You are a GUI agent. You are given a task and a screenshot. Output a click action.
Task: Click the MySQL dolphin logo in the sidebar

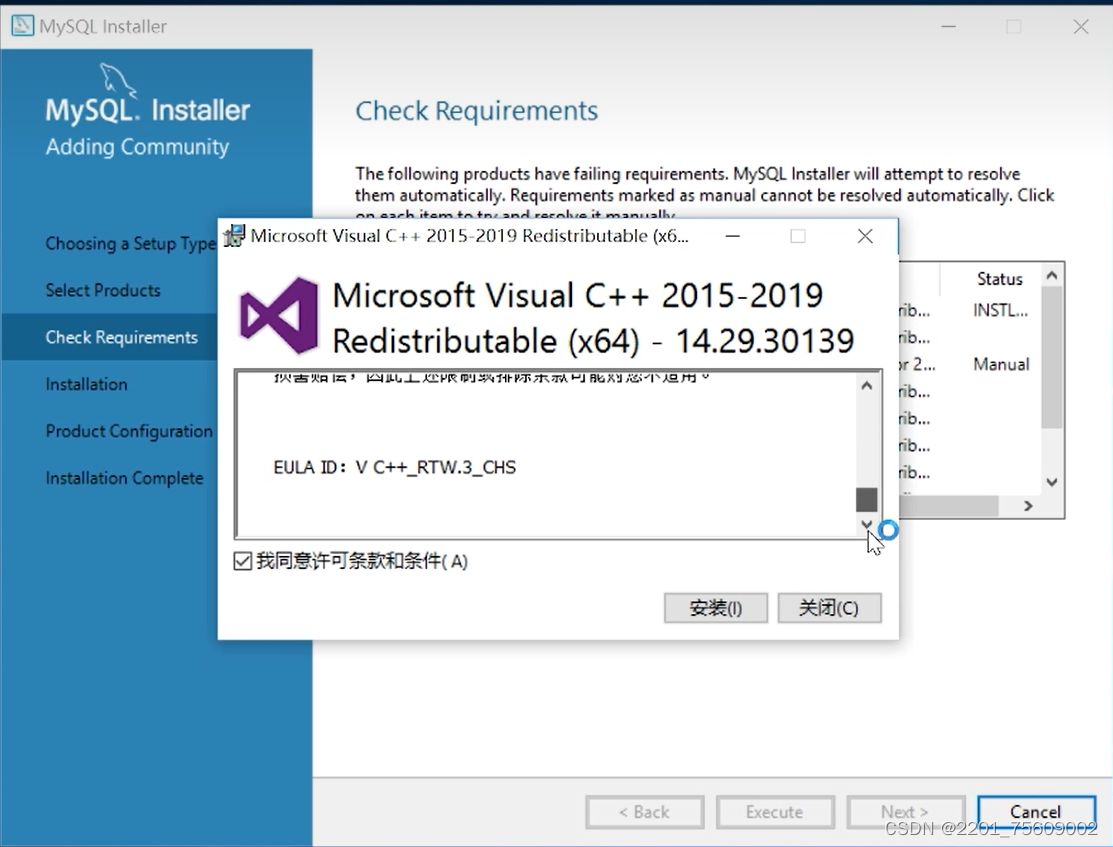(118, 79)
